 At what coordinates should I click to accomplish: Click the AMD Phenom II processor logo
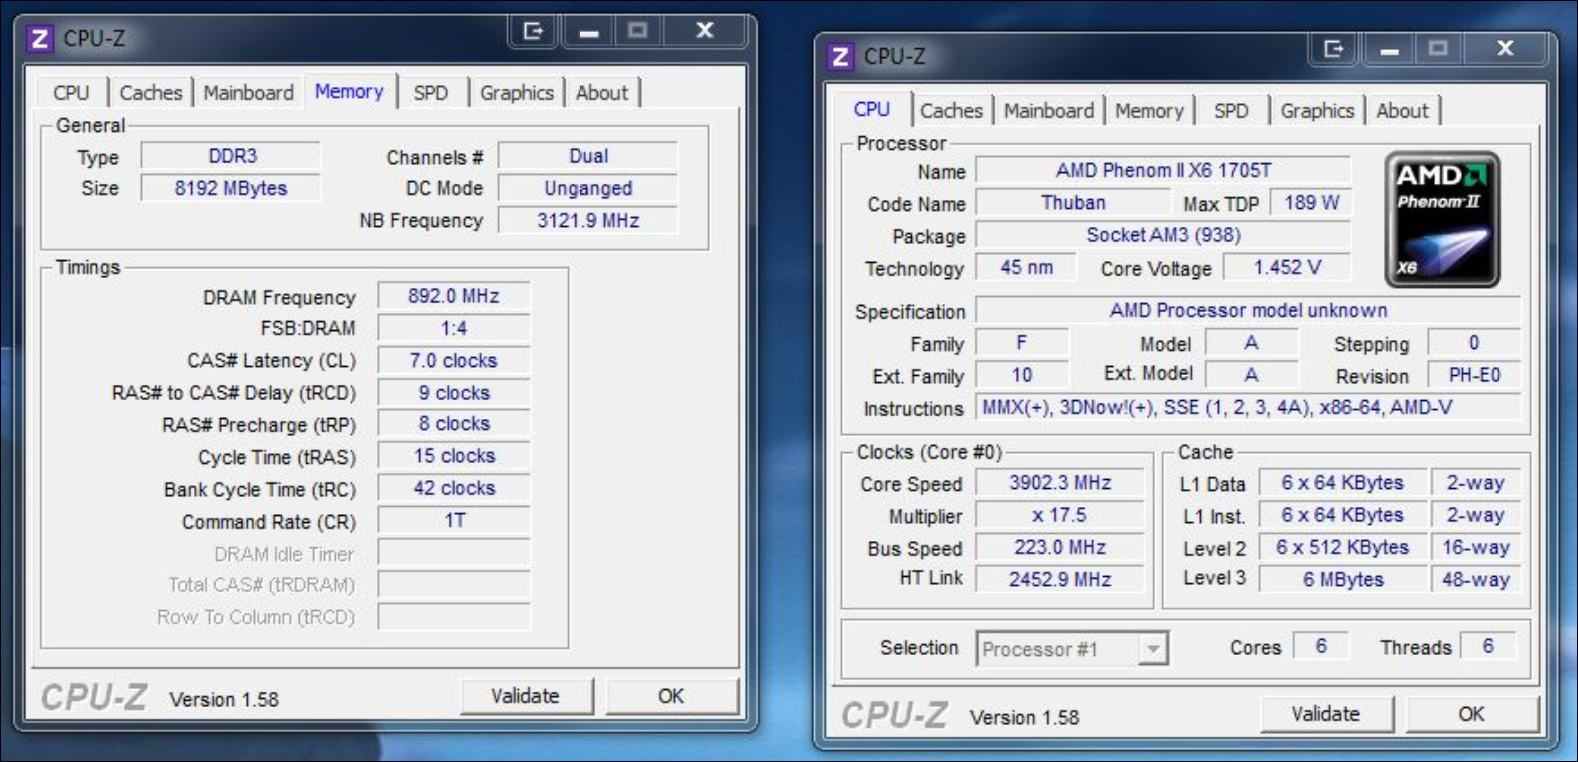tap(1442, 219)
